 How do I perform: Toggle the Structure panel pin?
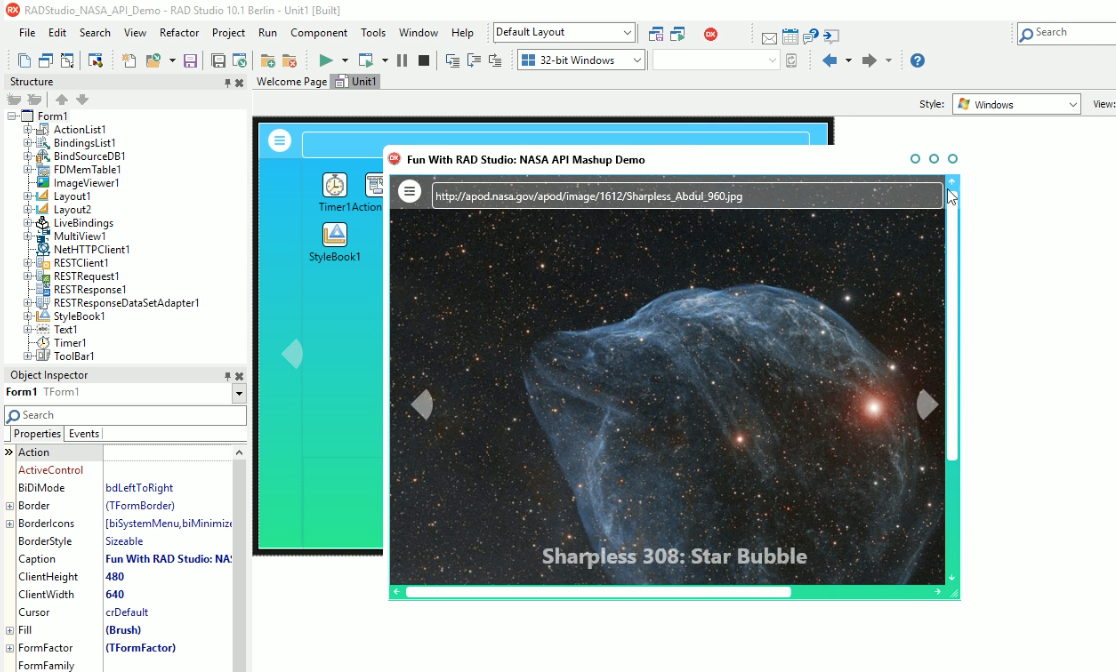click(228, 83)
